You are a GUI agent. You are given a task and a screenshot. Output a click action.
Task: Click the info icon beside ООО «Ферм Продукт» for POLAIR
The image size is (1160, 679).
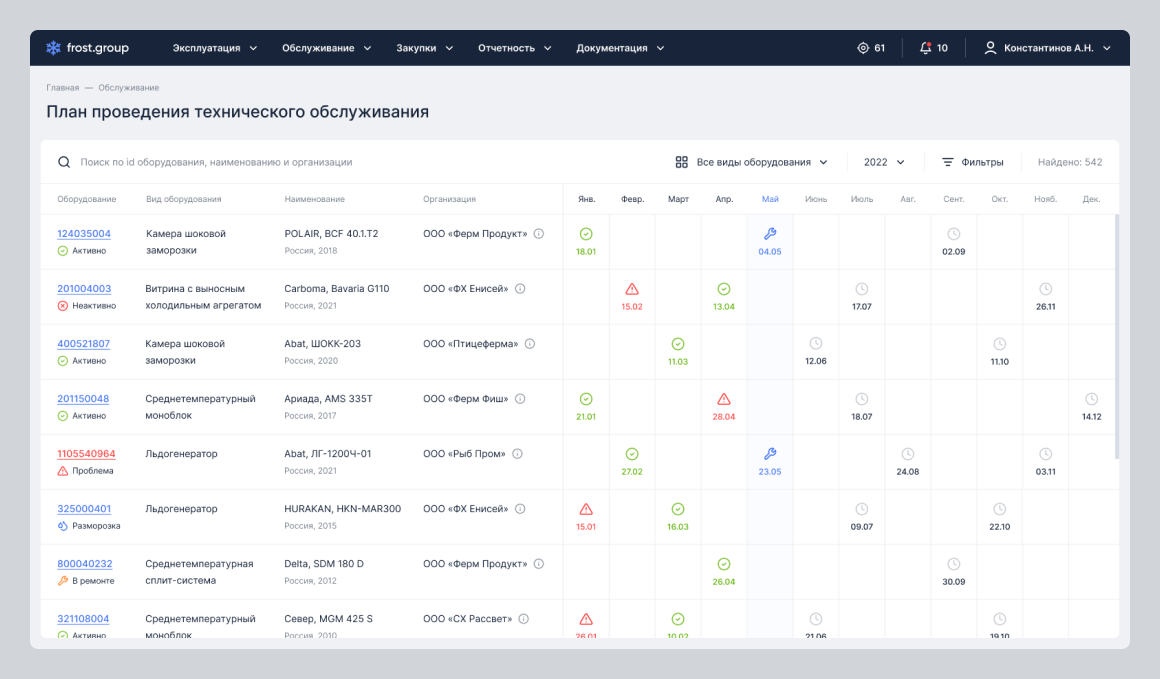(539, 234)
